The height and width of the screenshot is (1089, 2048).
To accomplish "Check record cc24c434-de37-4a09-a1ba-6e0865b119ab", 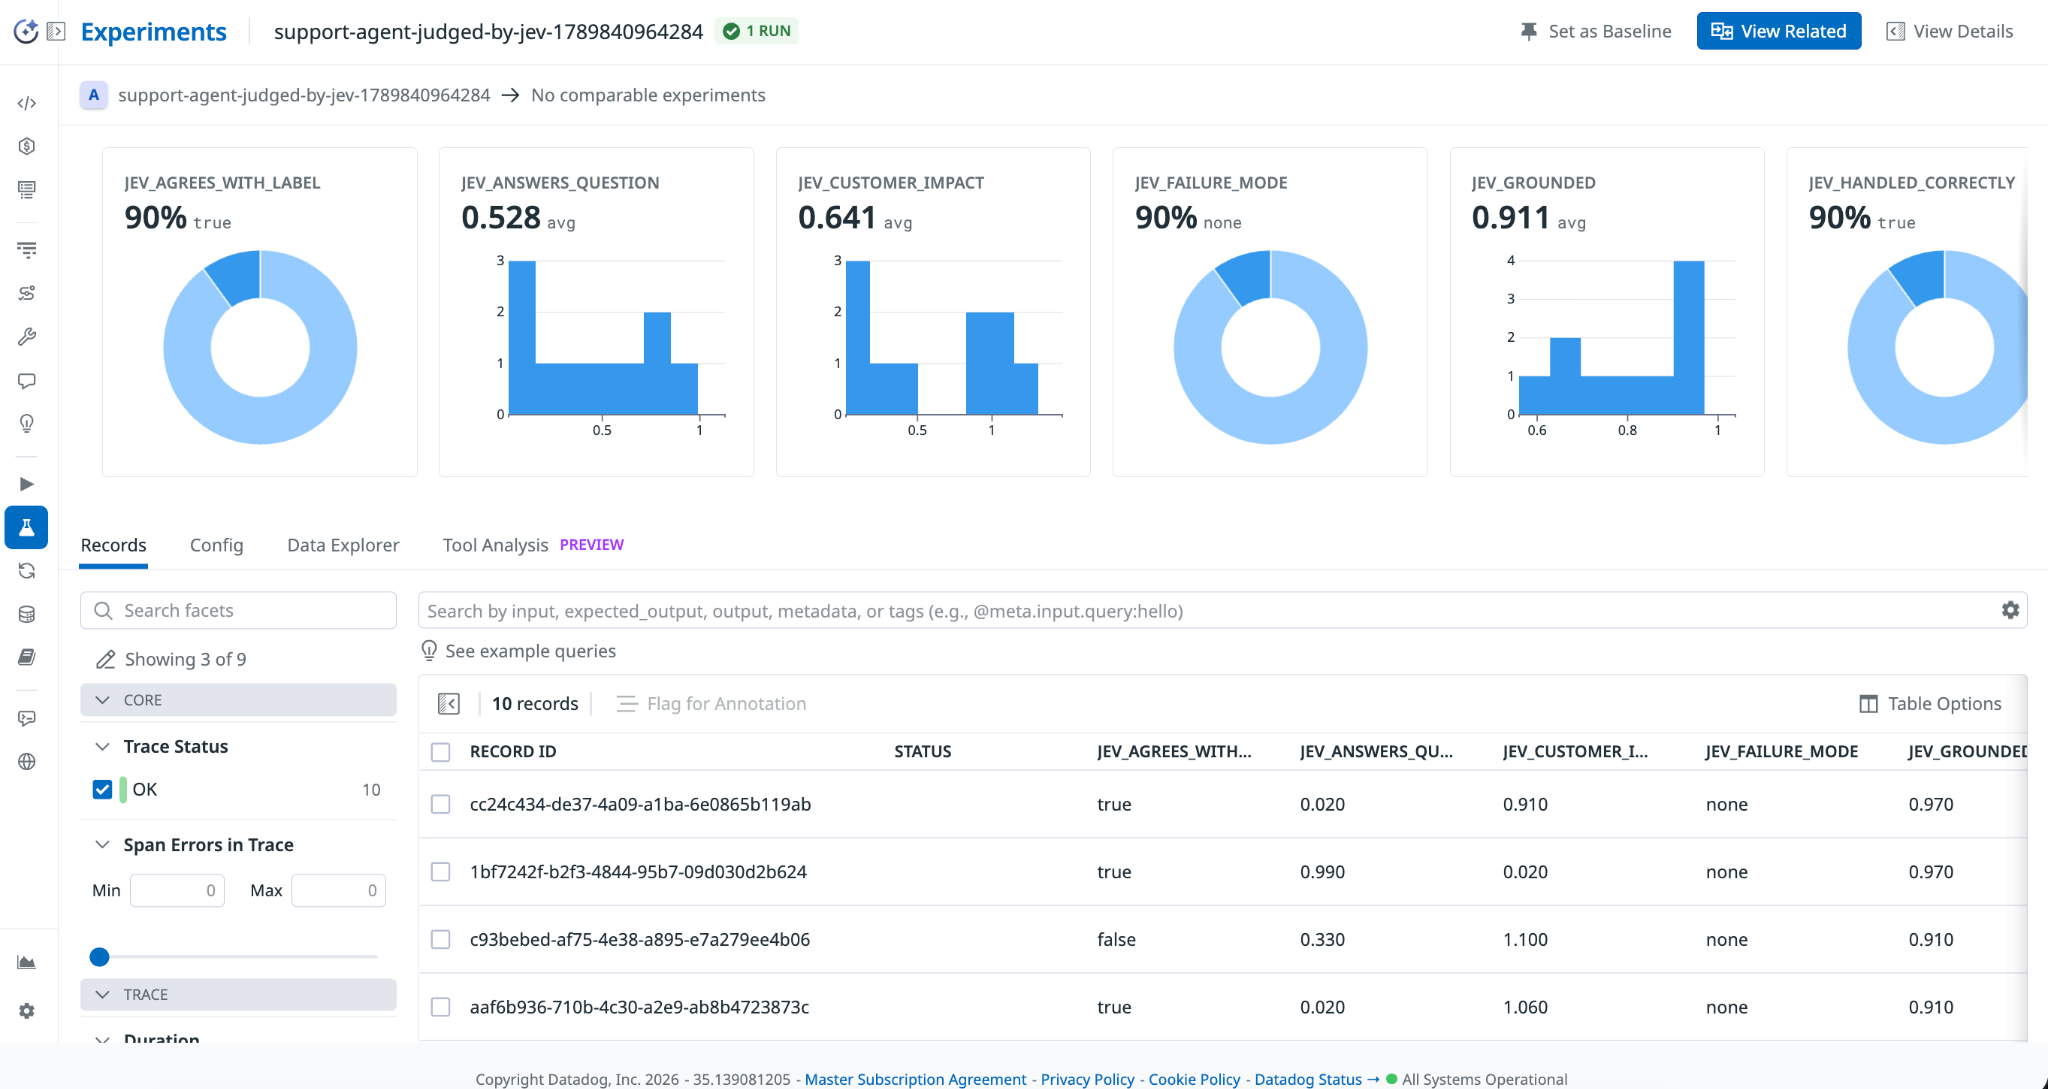I will tap(440, 804).
